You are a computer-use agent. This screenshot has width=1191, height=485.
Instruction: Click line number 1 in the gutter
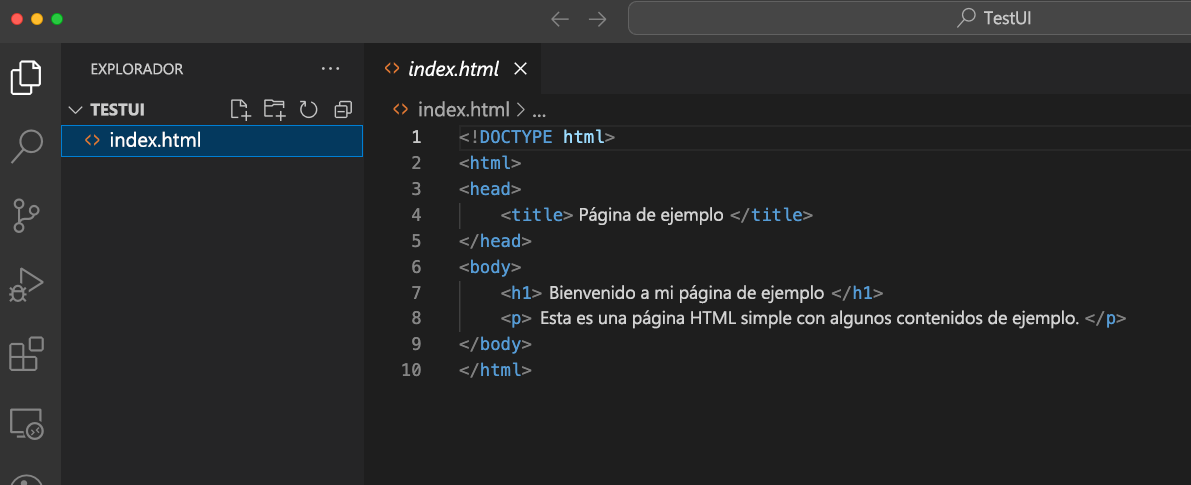(415, 137)
